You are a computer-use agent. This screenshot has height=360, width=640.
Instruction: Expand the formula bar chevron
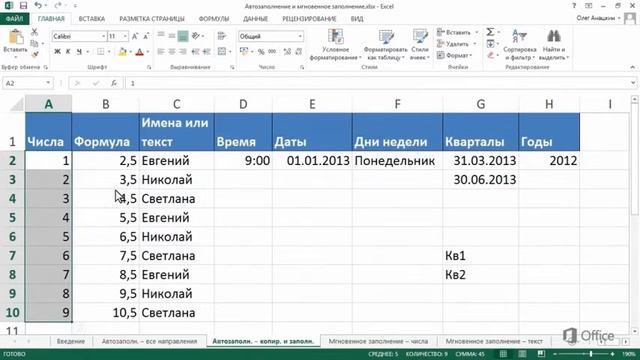[x=633, y=83]
